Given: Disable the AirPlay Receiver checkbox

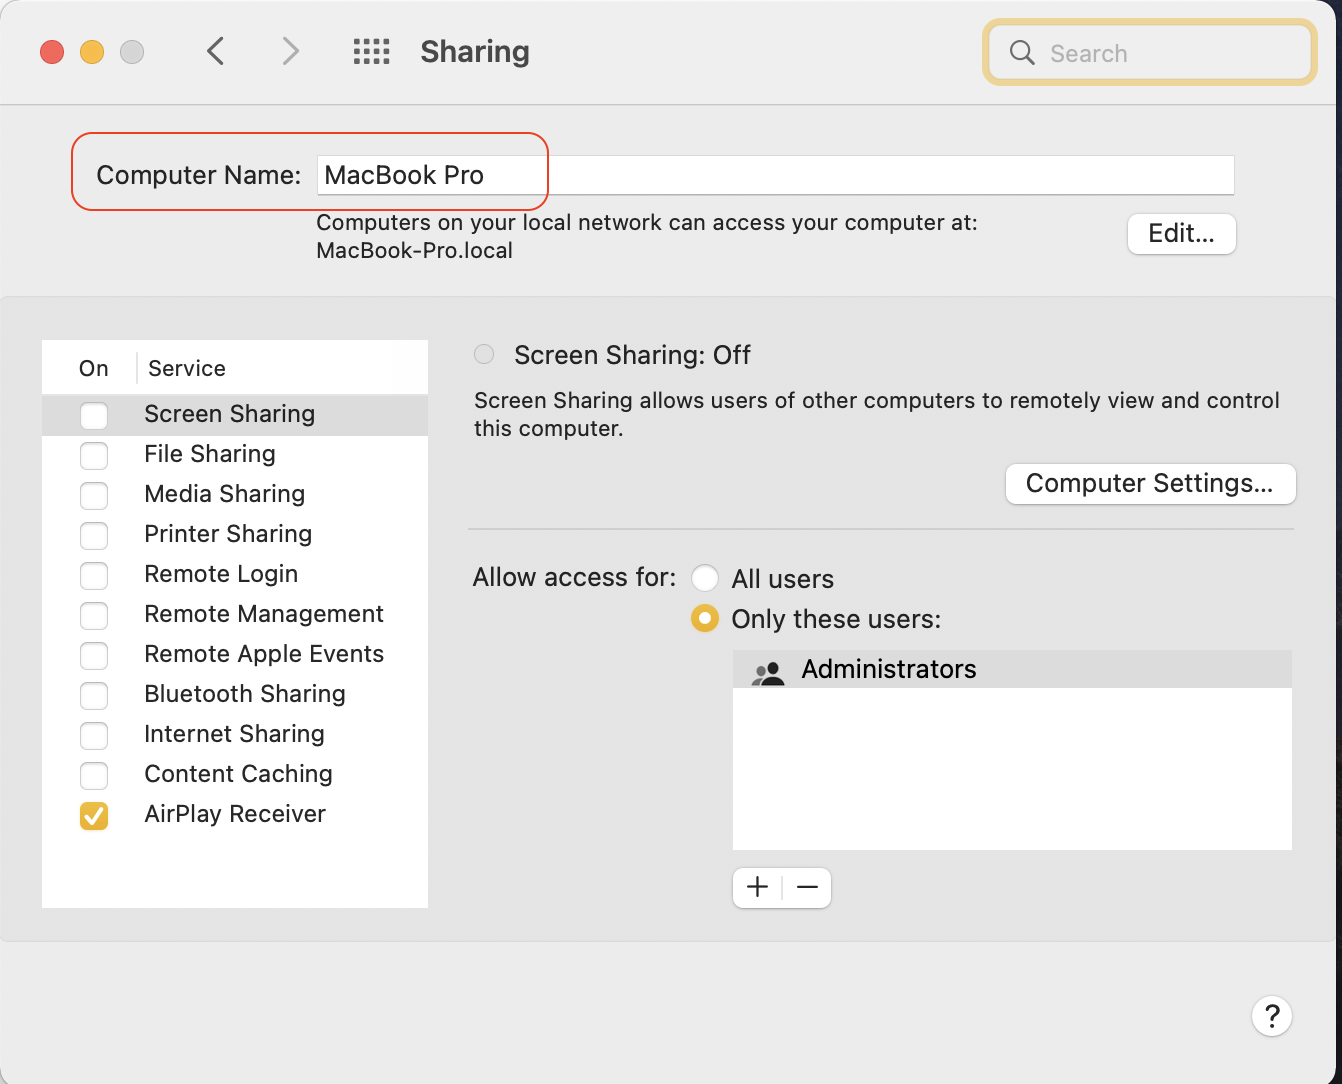Looking at the screenshot, I should pos(94,815).
